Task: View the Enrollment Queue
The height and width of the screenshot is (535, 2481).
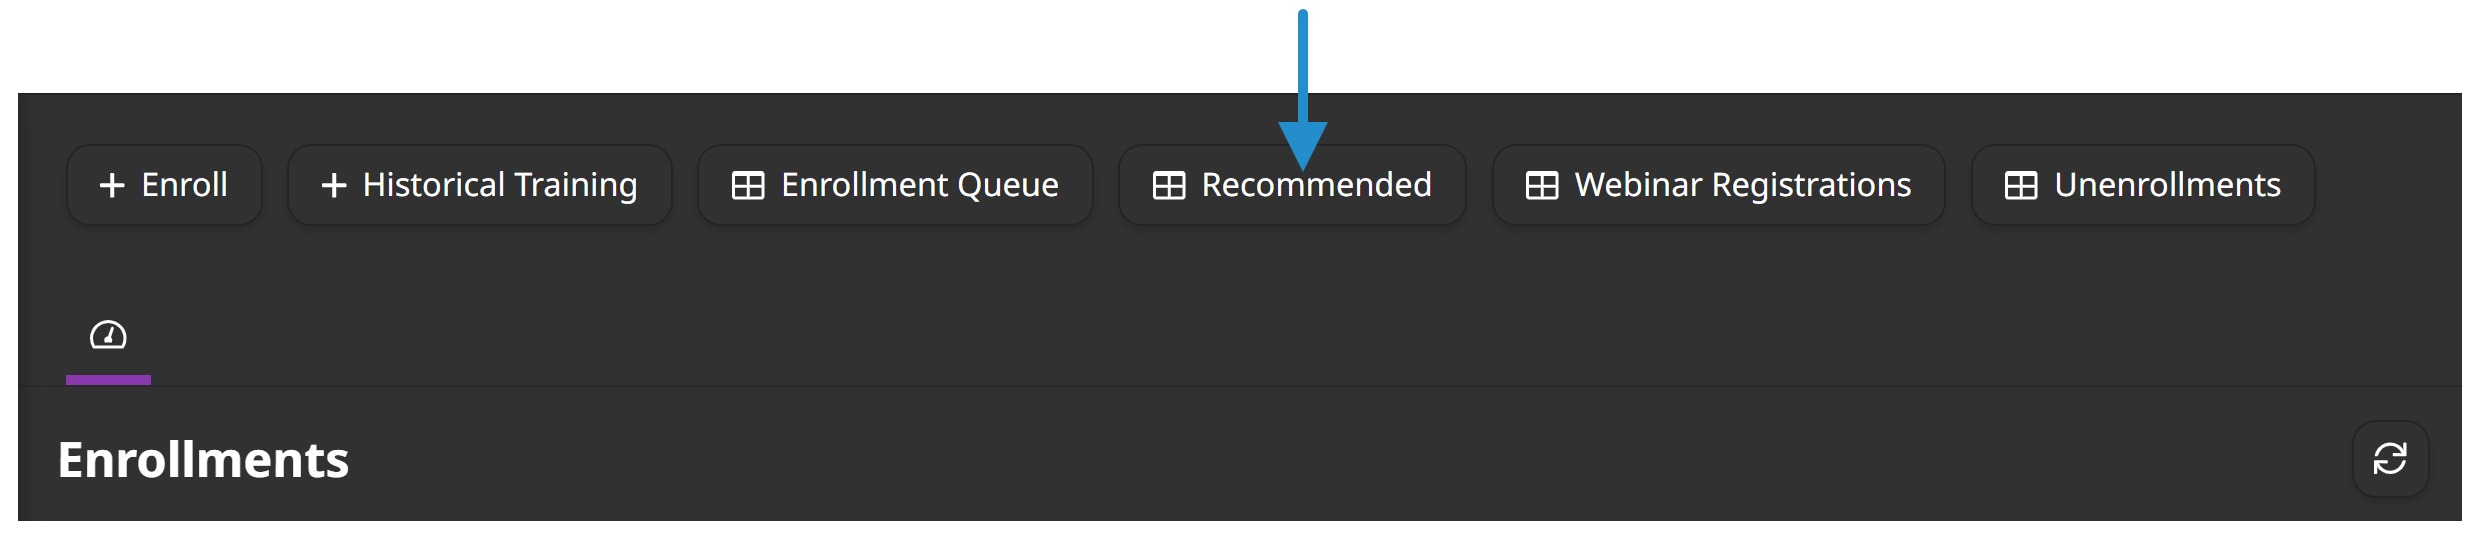Action: tap(895, 185)
